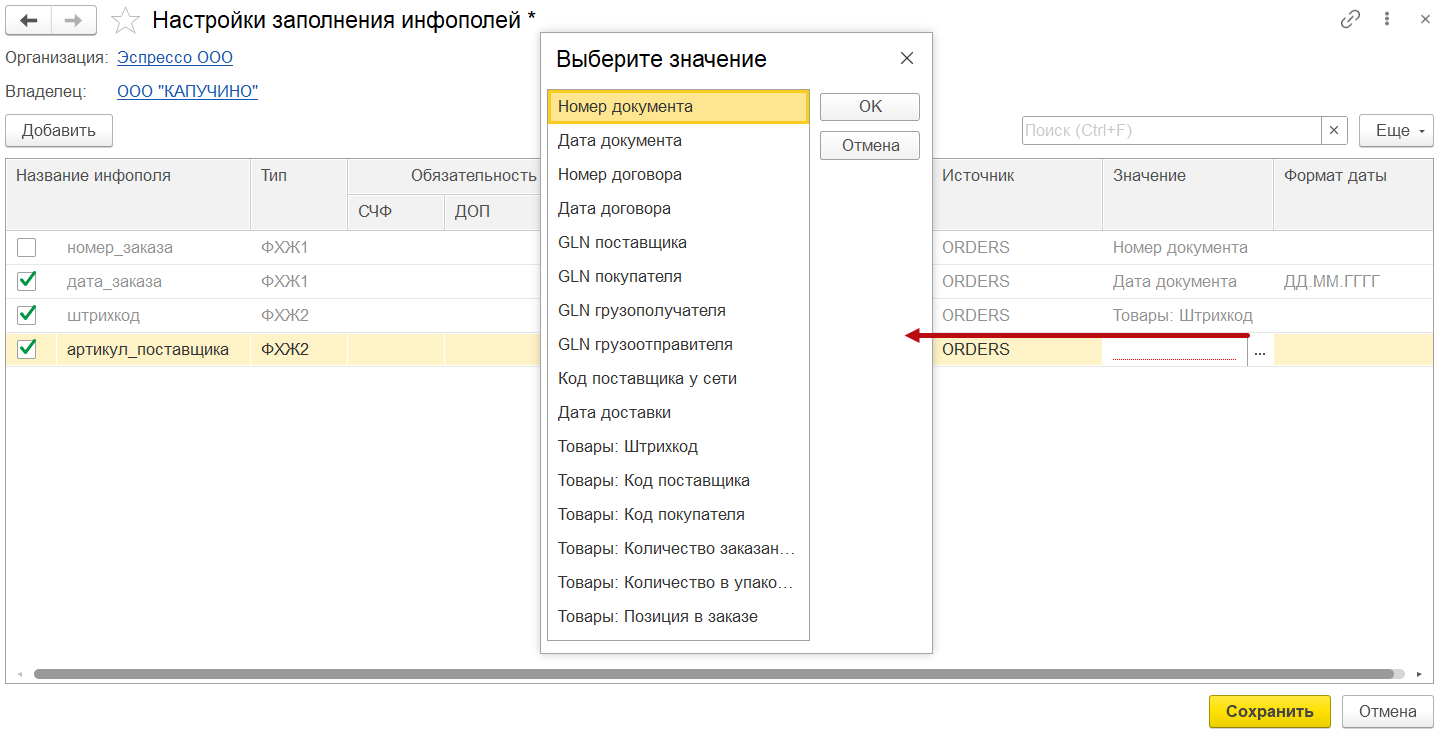This screenshot has height=735, width=1443.
Task: Click the horizontal scrollbar of the table
Action: 713,674
